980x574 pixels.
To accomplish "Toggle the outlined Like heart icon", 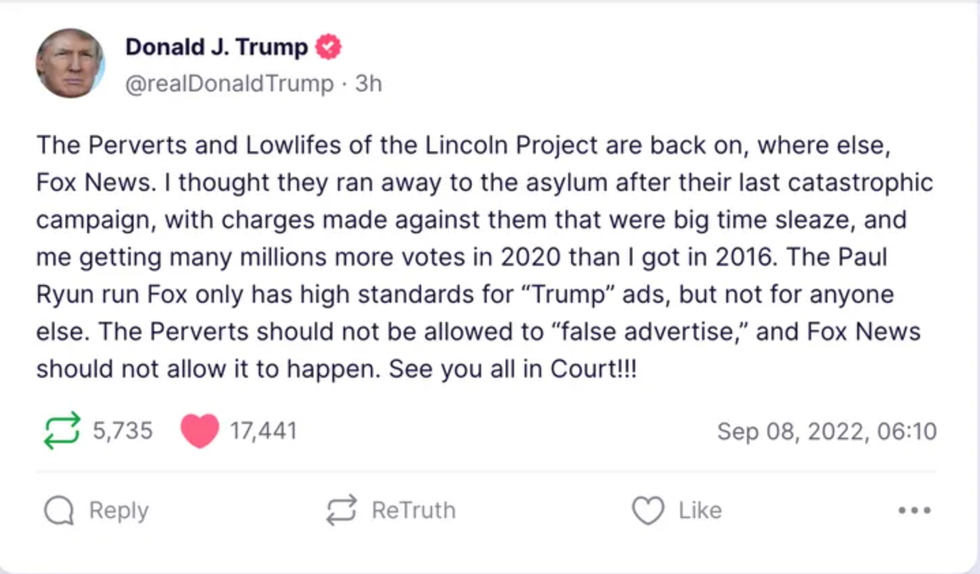I will 648,511.
